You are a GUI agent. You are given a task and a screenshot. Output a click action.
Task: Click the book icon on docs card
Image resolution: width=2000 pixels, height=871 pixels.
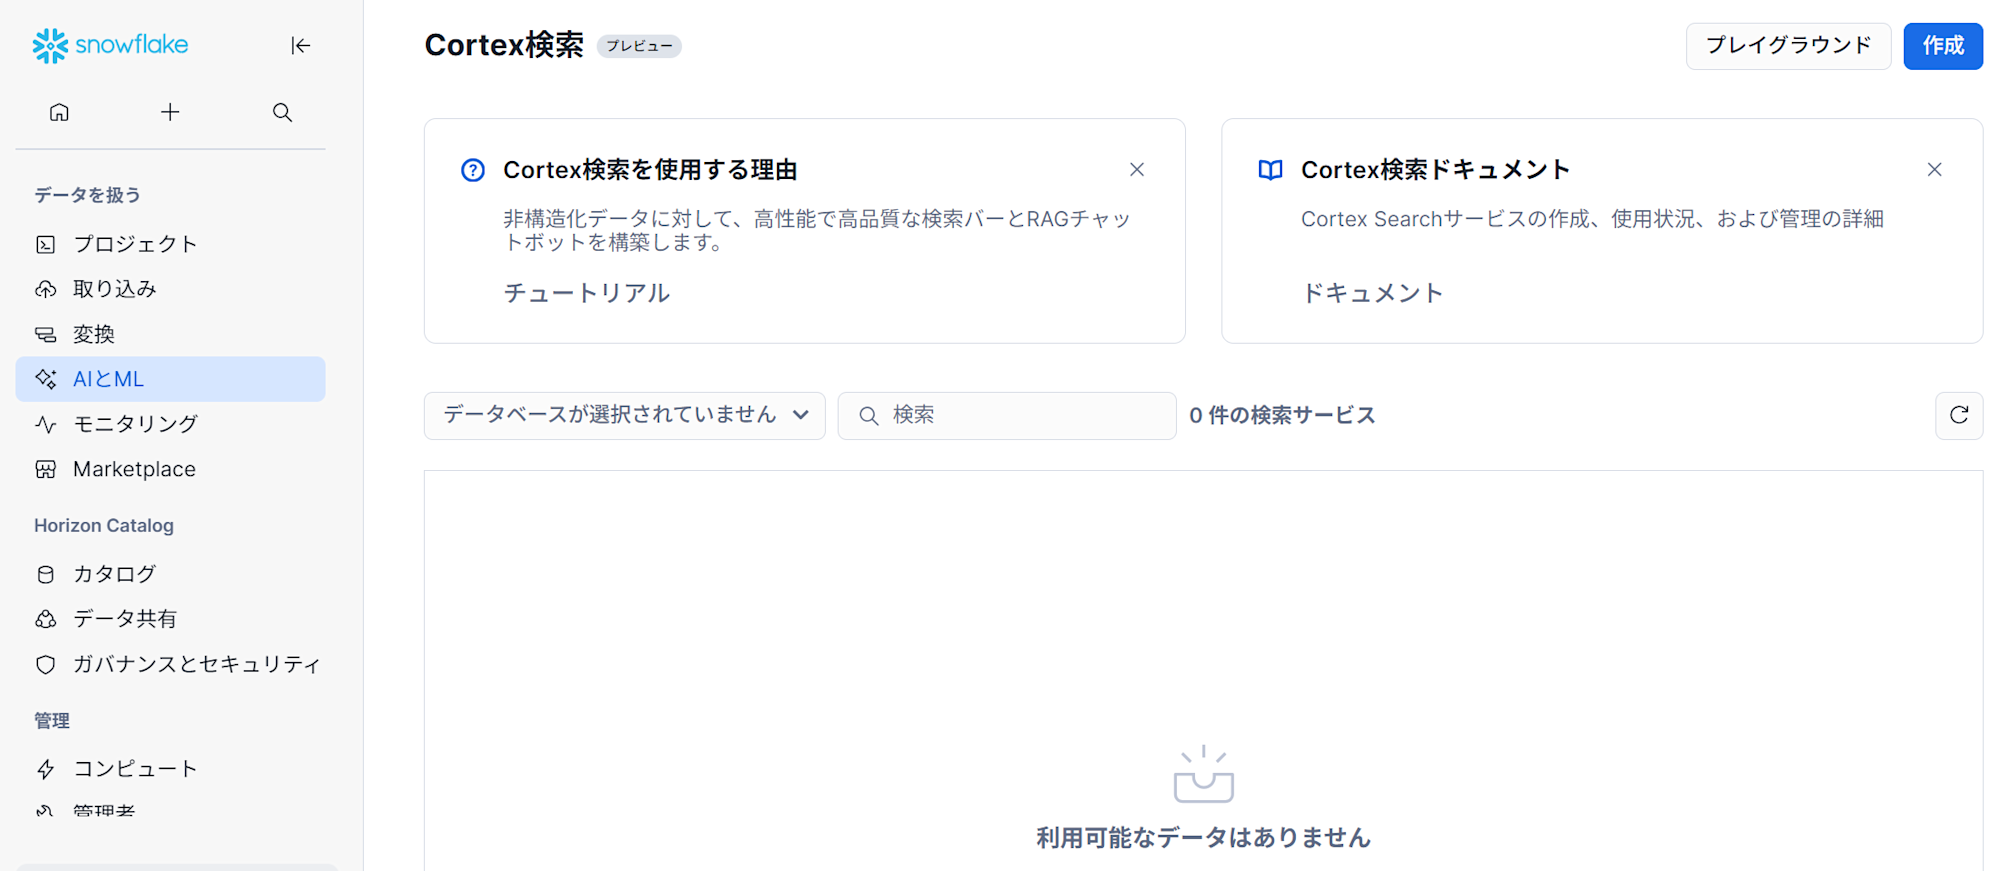[x=1270, y=170]
